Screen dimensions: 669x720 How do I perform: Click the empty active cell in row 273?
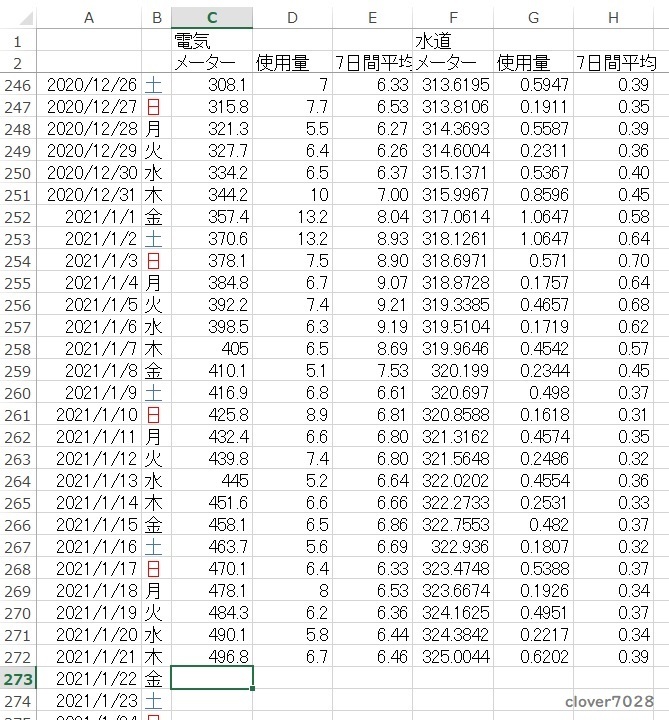point(211,678)
